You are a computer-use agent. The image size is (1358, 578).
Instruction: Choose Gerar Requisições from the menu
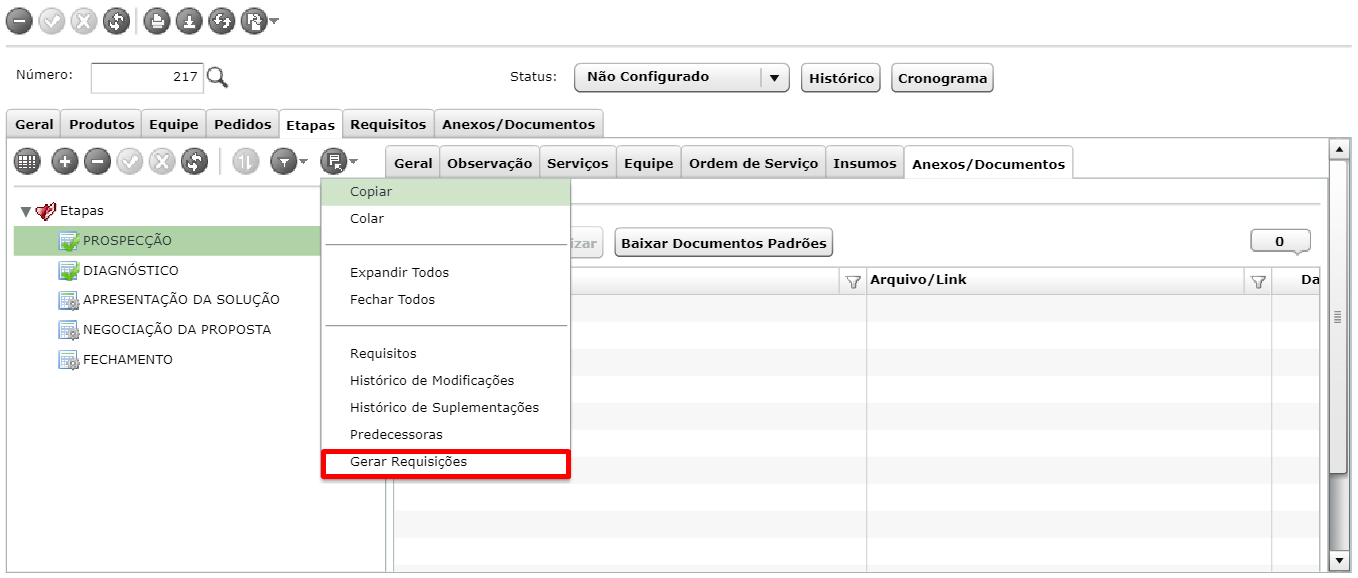tap(408, 462)
